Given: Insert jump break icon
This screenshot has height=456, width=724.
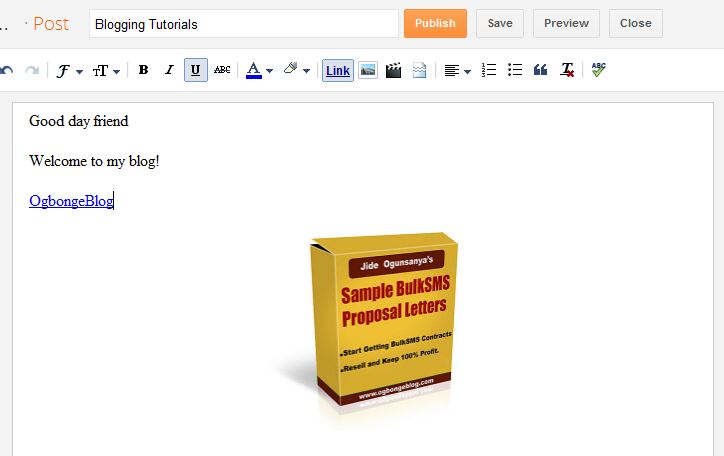Looking at the screenshot, I should click(x=419, y=70).
